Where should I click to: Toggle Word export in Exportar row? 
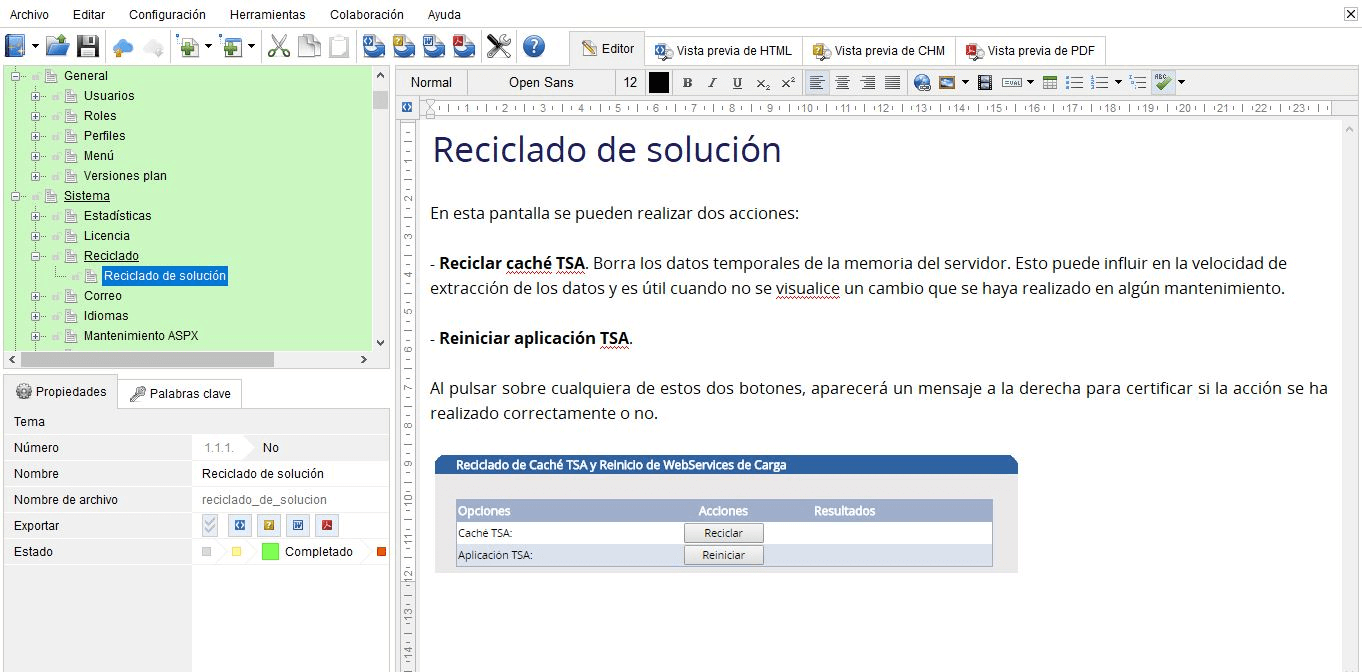coord(298,525)
